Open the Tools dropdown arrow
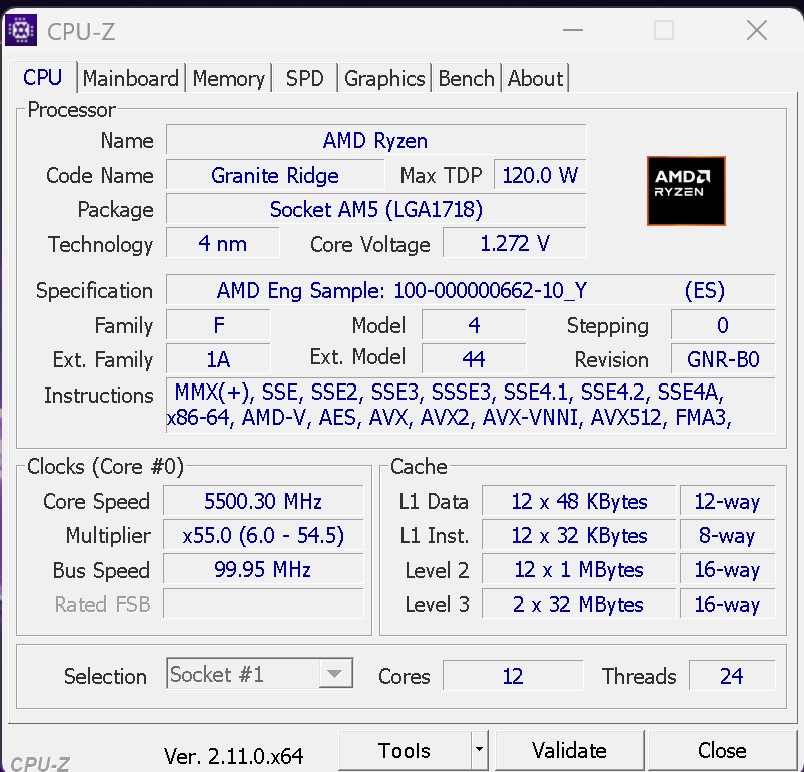The image size is (804, 772). (479, 750)
